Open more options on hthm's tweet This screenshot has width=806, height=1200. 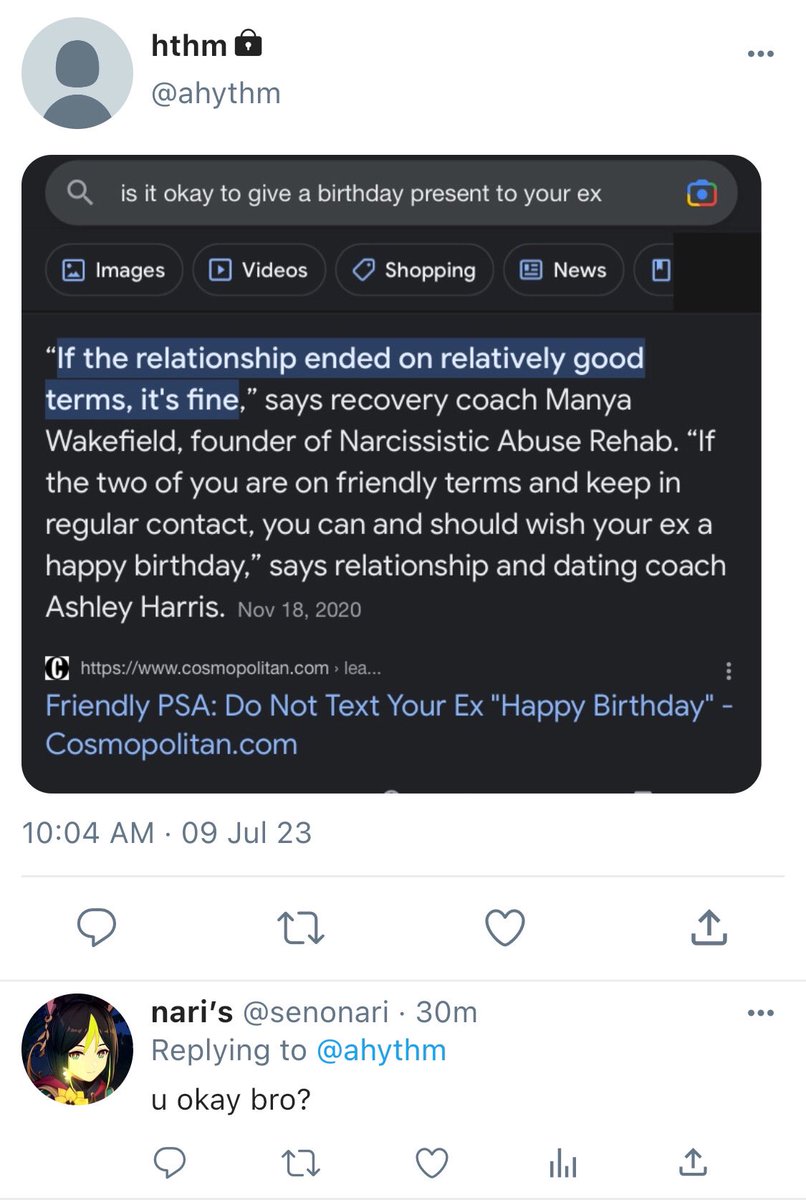(761, 54)
